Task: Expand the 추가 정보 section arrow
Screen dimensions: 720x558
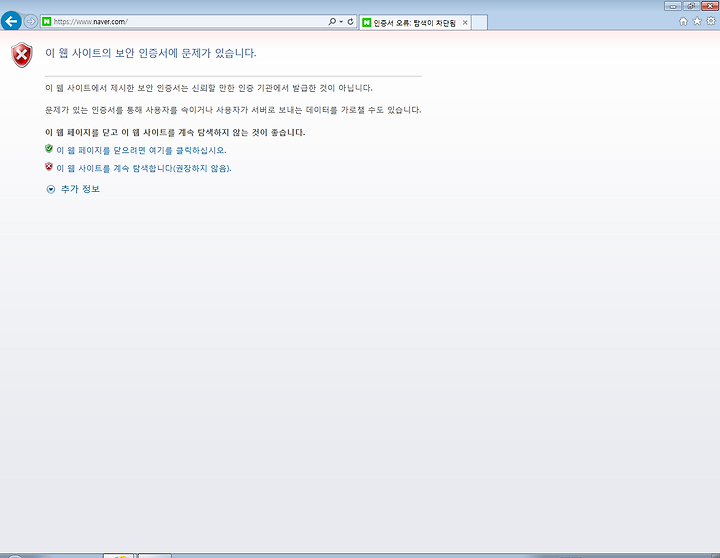Action: click(x=51, y=189)
